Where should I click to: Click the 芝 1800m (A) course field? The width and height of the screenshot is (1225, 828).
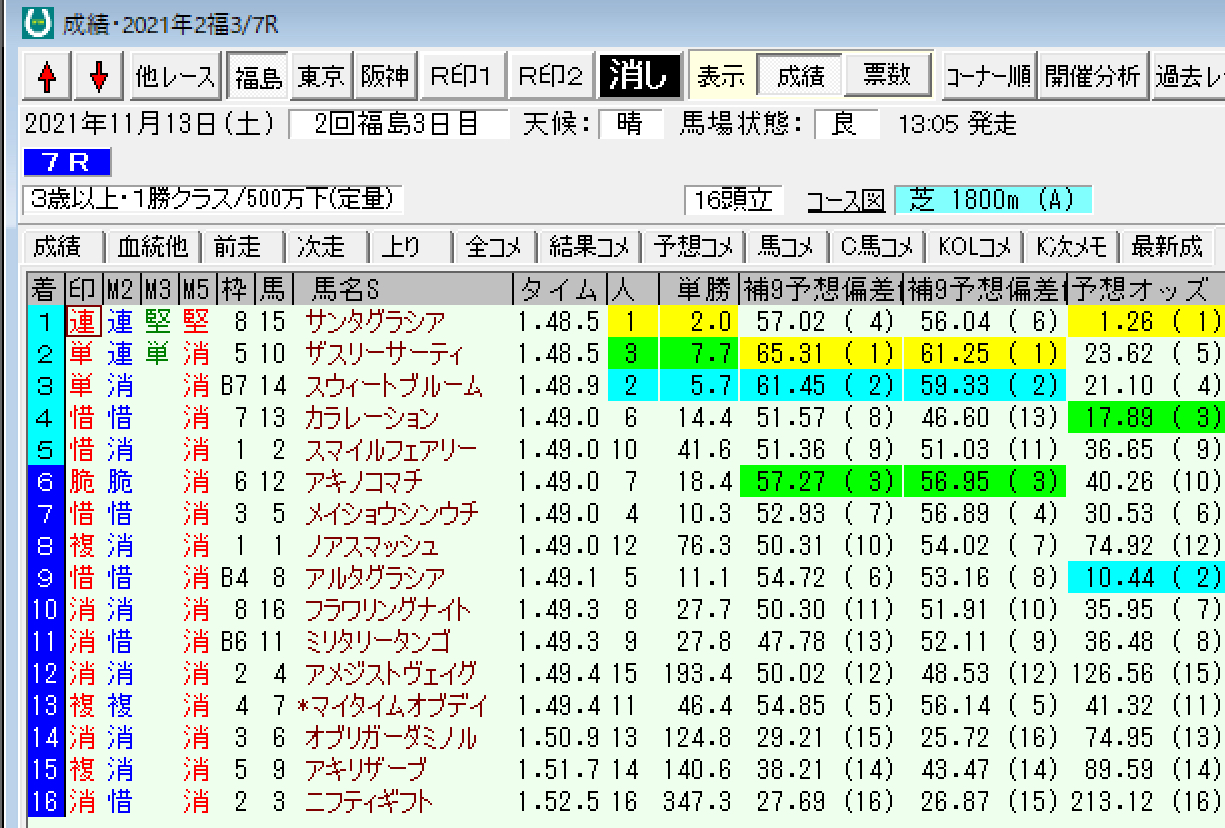(x=993, y=199)
